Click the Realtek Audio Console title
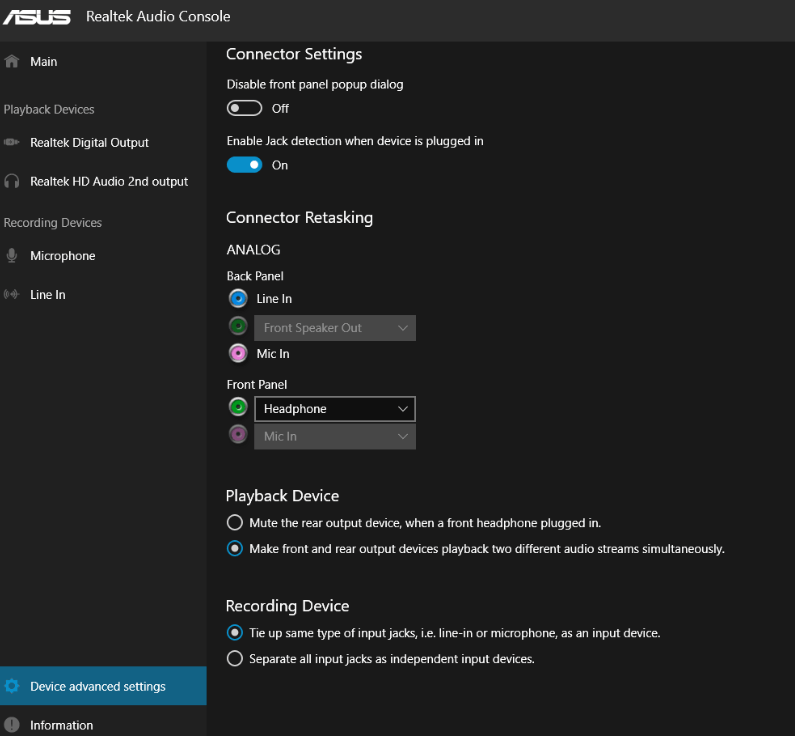 pyautogui.click(x=158, y=16)
